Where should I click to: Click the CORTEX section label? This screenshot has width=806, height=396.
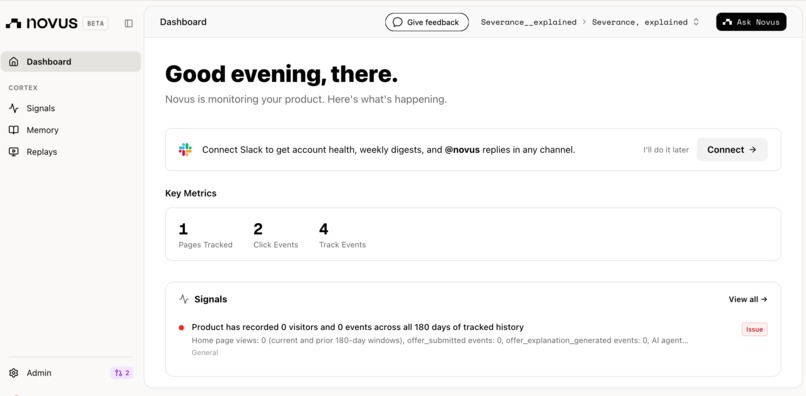click(23, 88)
